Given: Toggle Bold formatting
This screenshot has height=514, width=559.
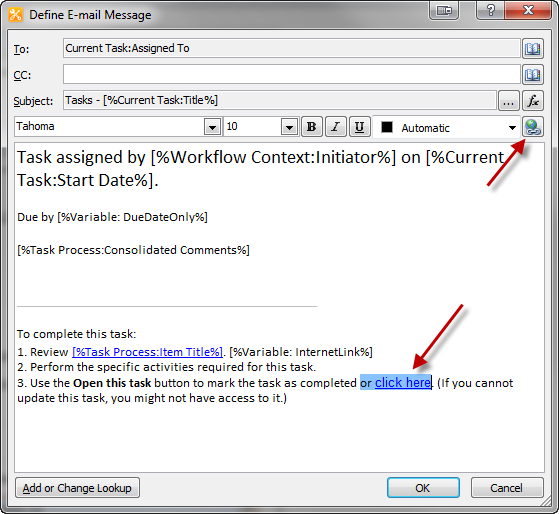Looking at the screenshot, I should [x=312, y=127].
